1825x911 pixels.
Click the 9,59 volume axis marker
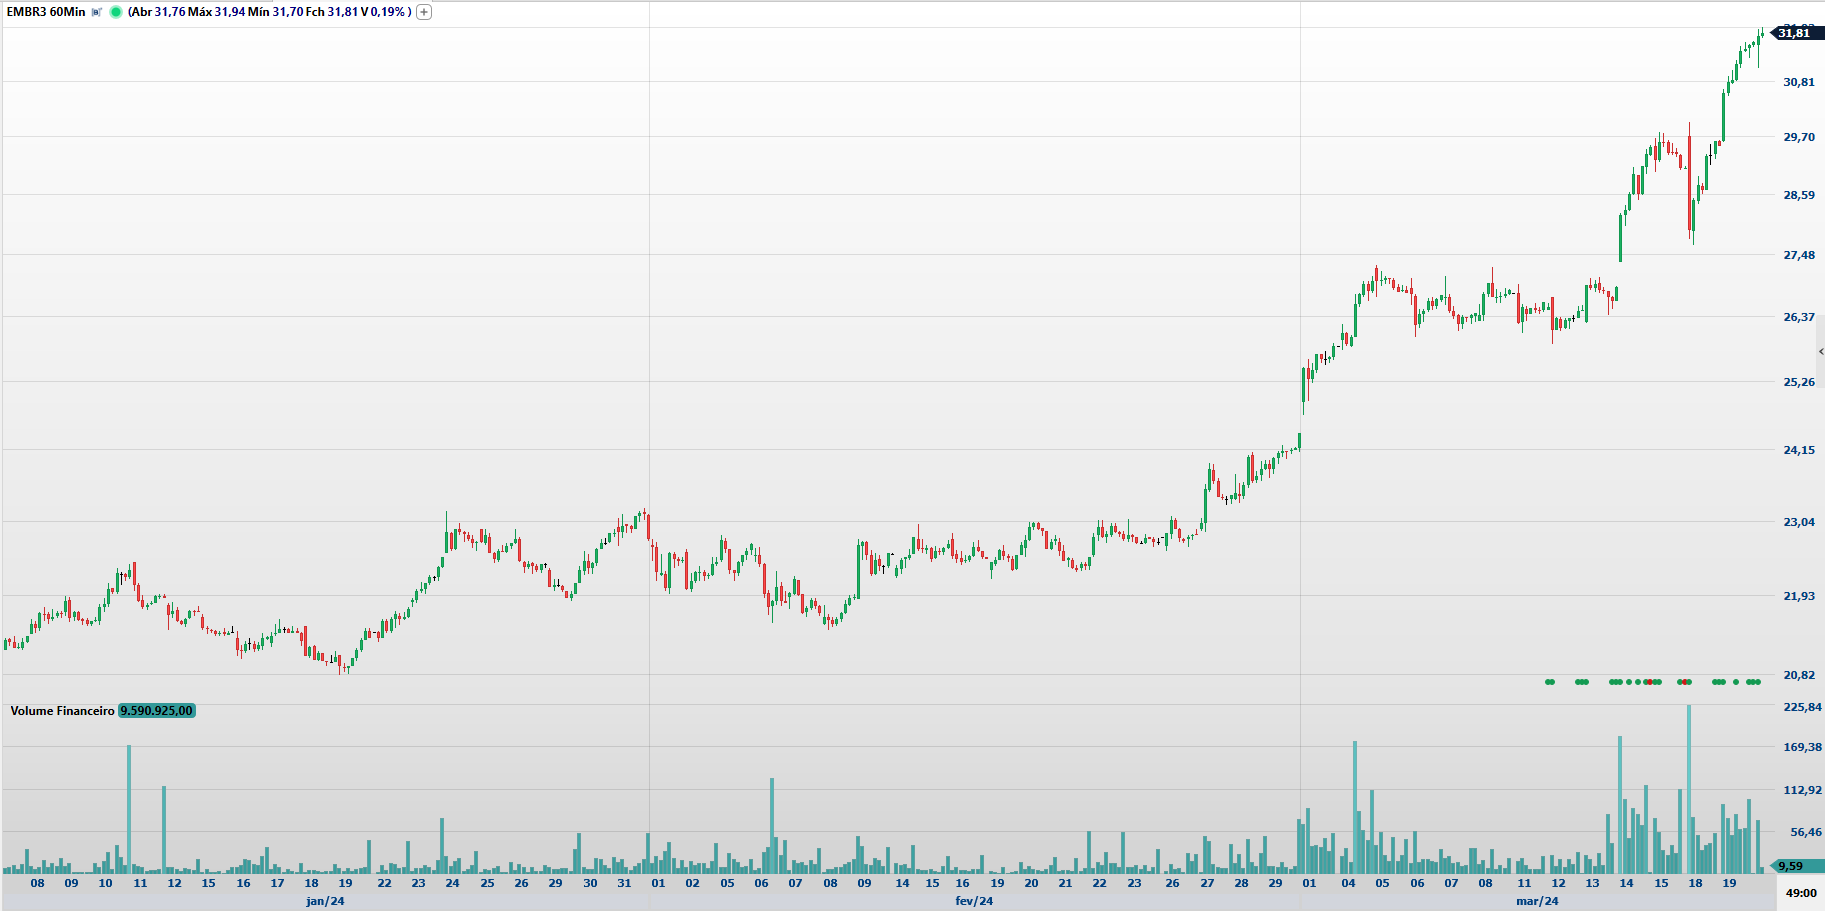pos(1791,866)
